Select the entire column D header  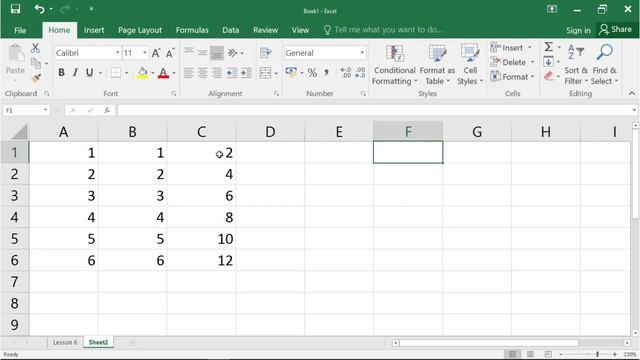[x=270, y=132]
